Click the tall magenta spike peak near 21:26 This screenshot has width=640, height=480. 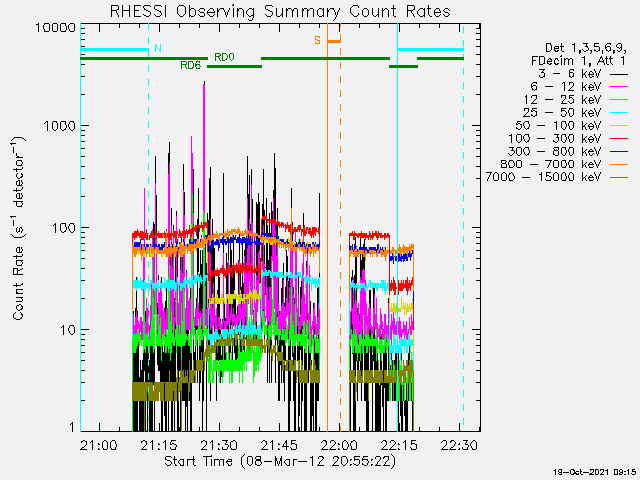204,83
